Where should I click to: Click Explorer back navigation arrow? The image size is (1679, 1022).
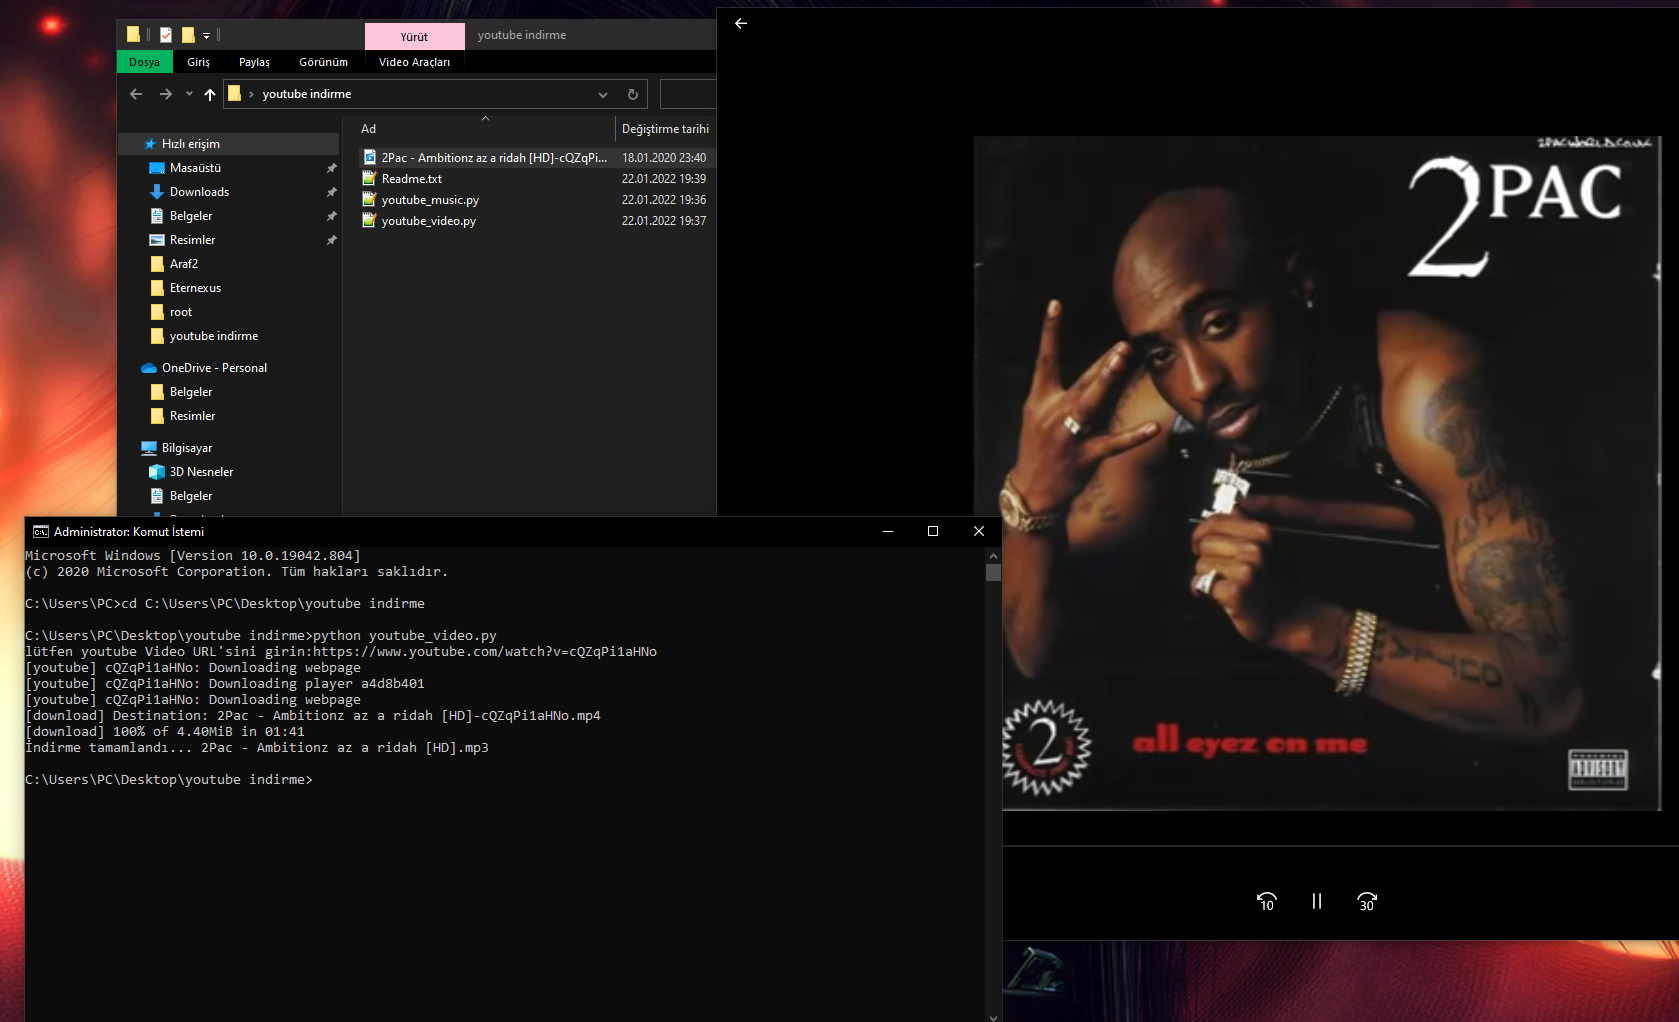point(136,94)
